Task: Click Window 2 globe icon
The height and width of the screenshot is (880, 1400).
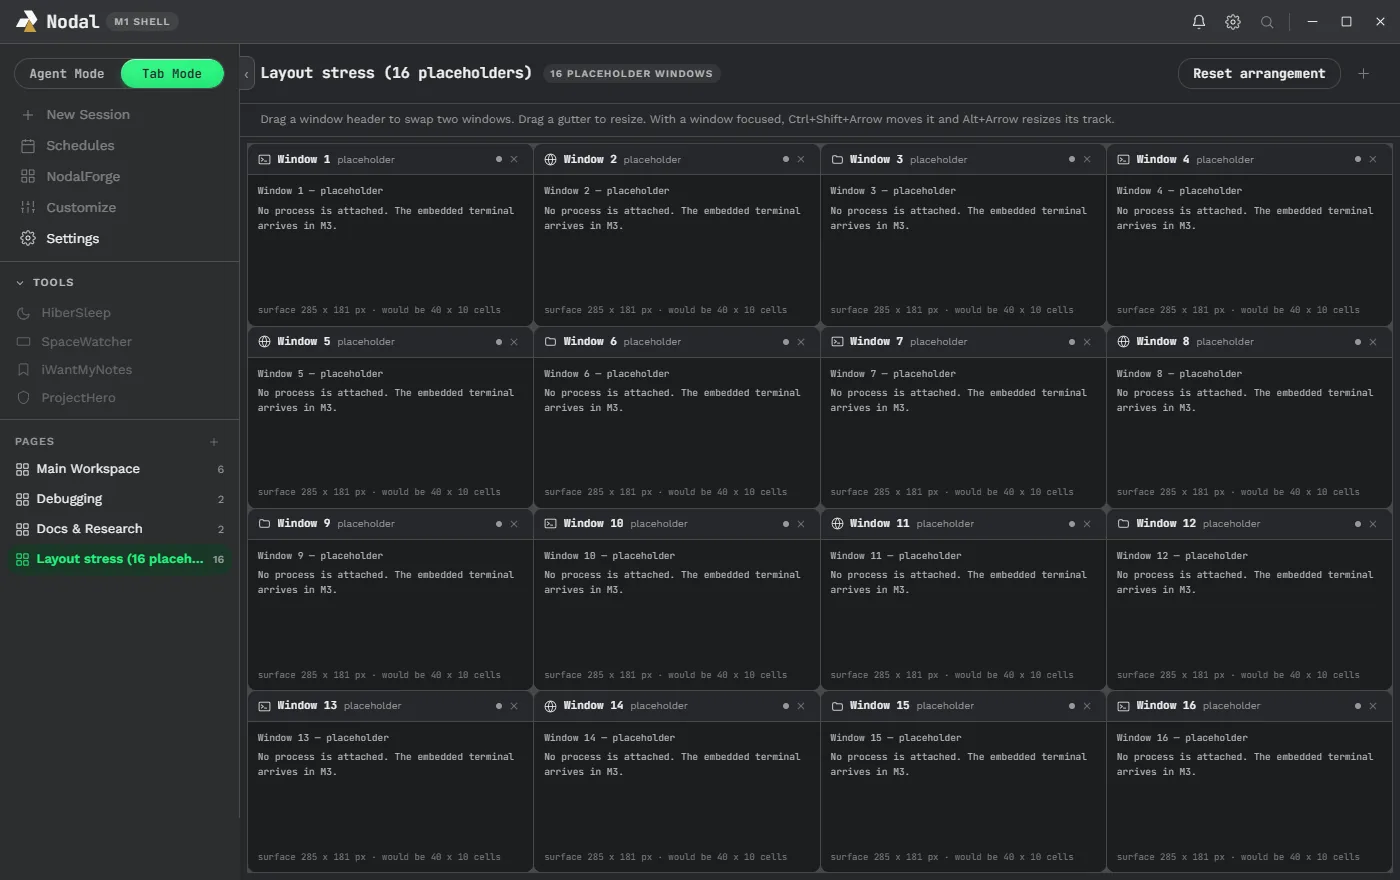Action: 550,159
